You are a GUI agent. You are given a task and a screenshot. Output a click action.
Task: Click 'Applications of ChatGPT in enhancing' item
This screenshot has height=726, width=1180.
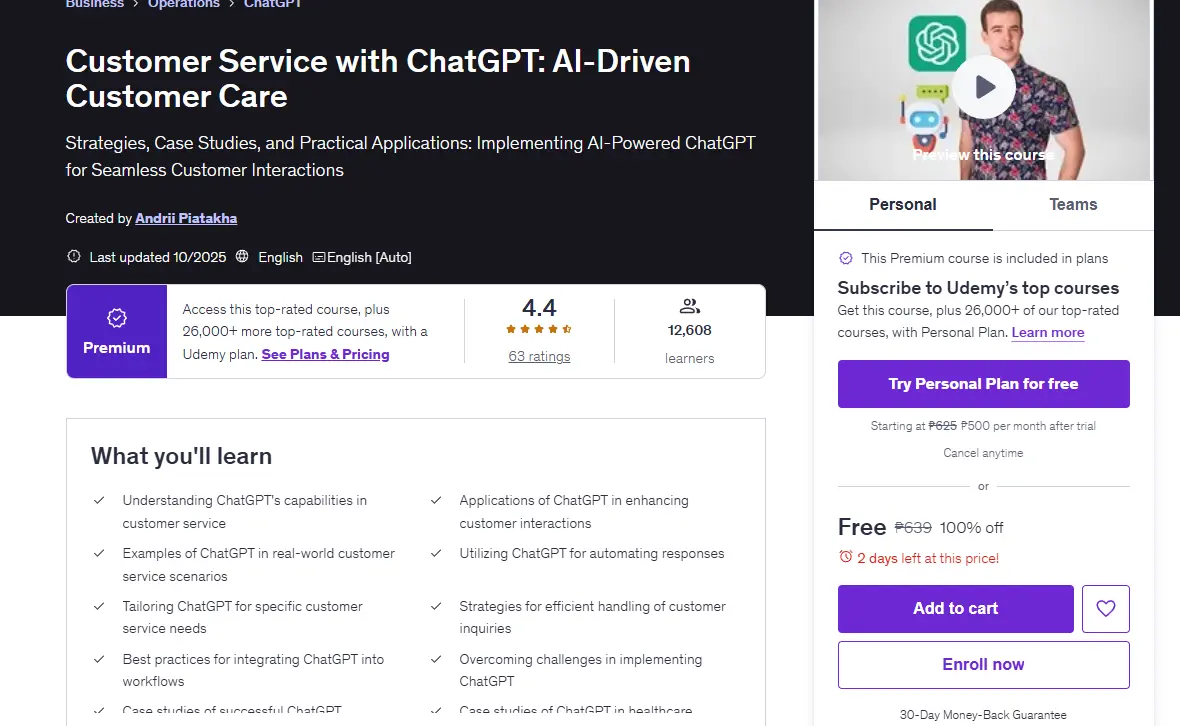[x=573, y=512]
